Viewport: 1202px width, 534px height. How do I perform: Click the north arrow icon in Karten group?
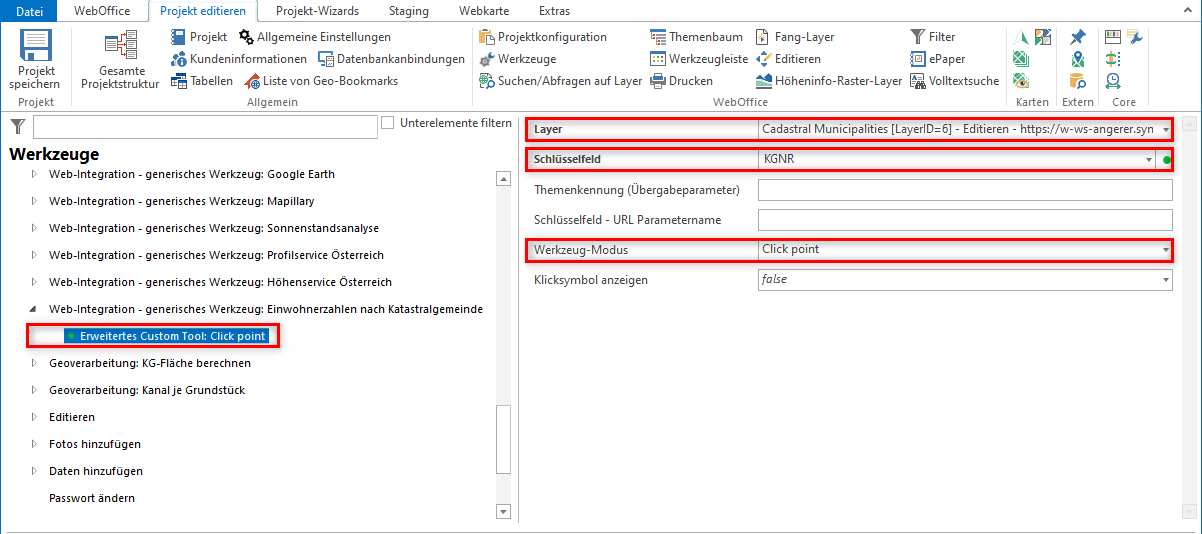(x=1021, y=37)
